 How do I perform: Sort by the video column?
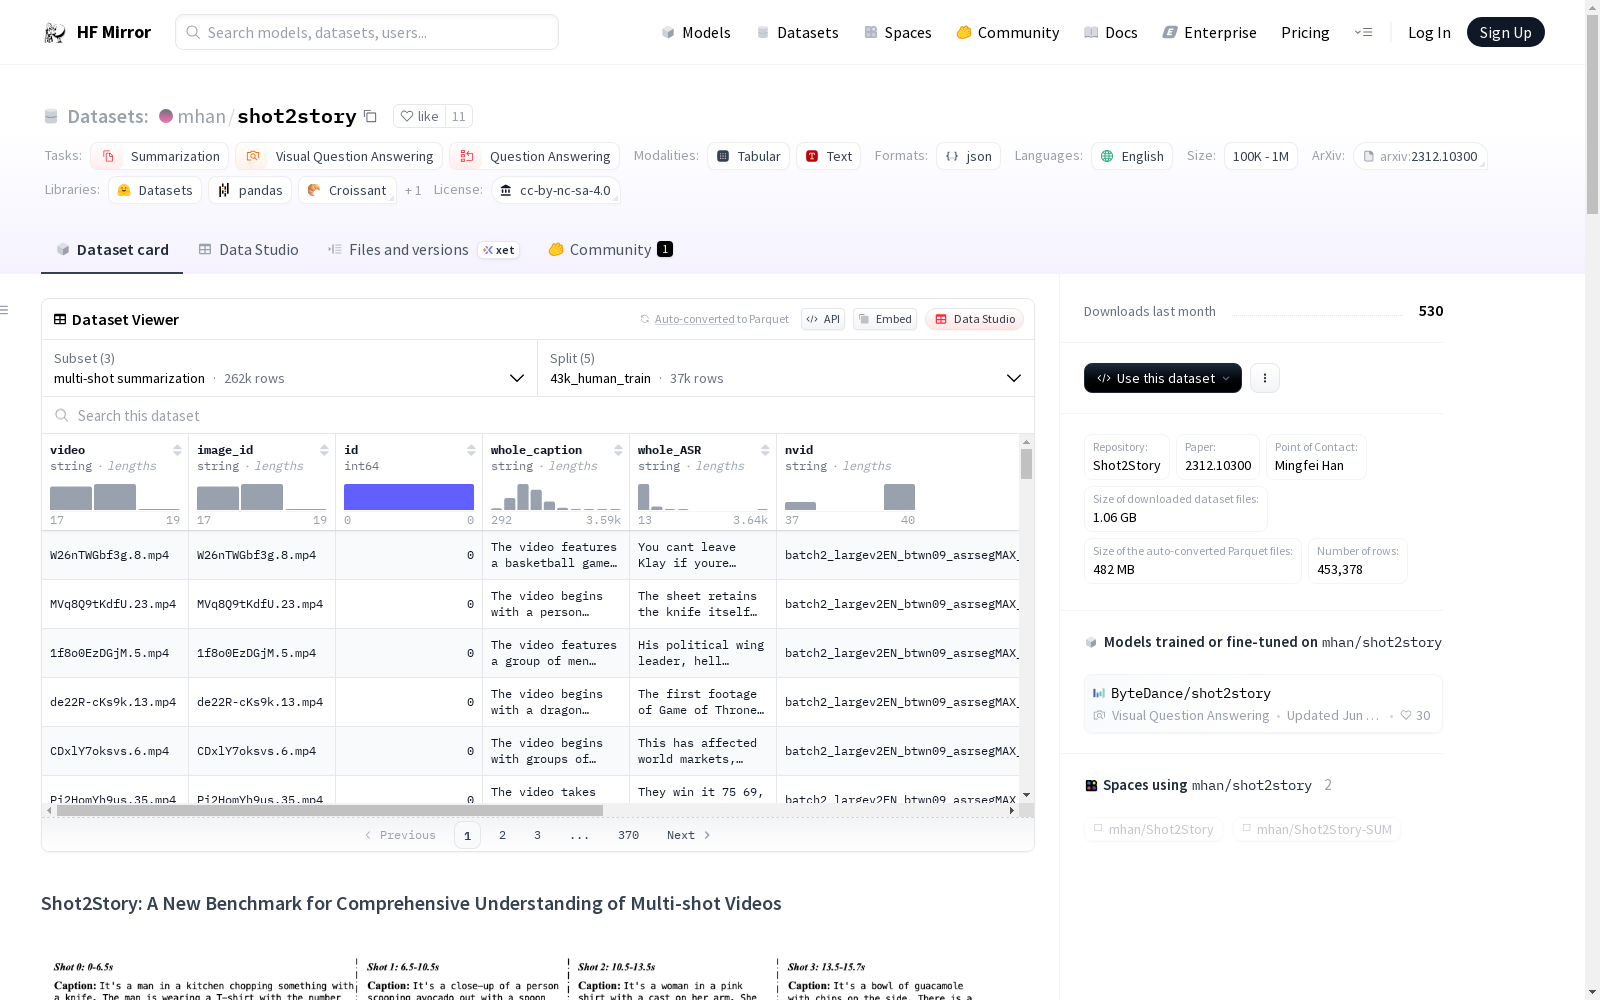tap(177, 450)
